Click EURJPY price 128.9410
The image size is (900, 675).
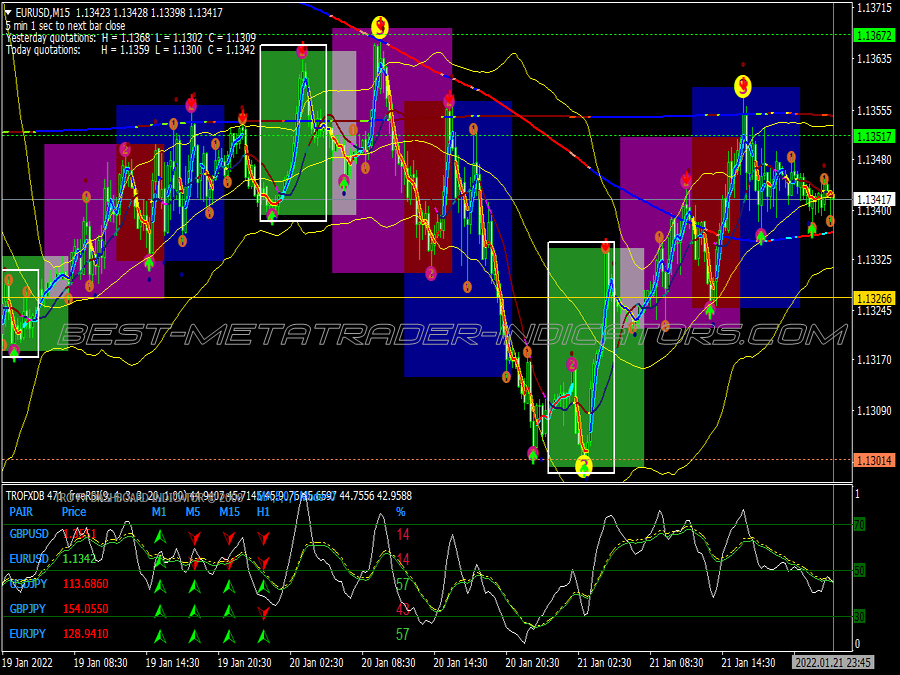pos(86,634)
